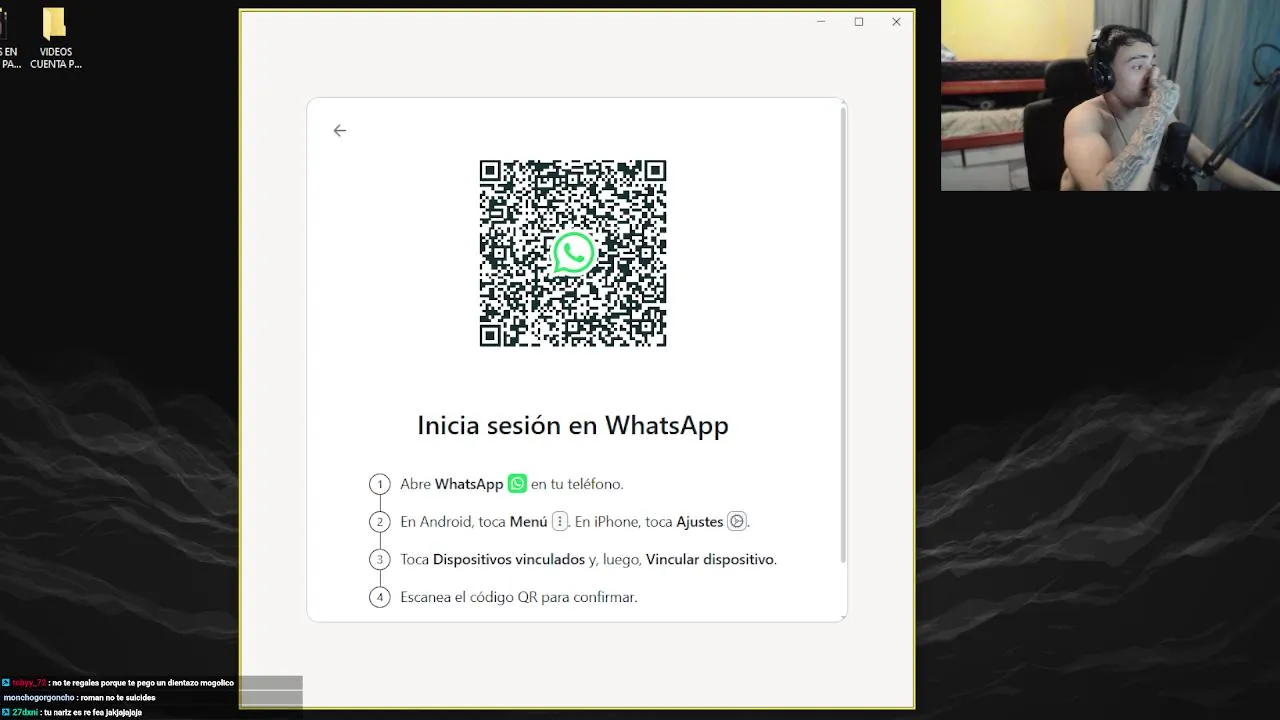Click the WhatsApp logo inside QR code
Viewport: 1280px width, 720px height.
[x=573, y=253]
